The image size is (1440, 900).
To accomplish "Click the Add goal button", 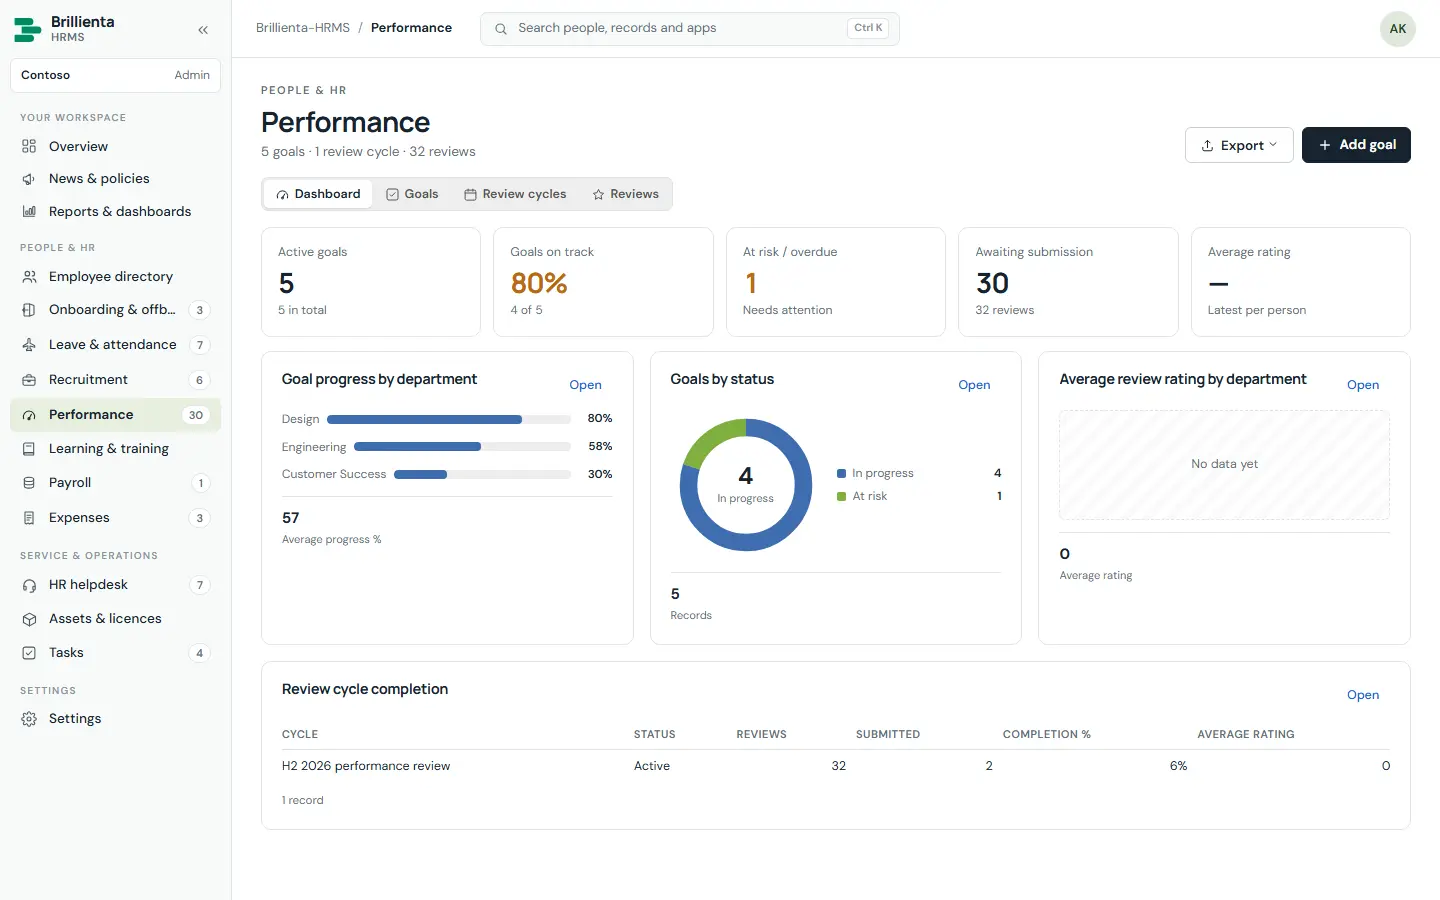I will [x=1356, y=145].
